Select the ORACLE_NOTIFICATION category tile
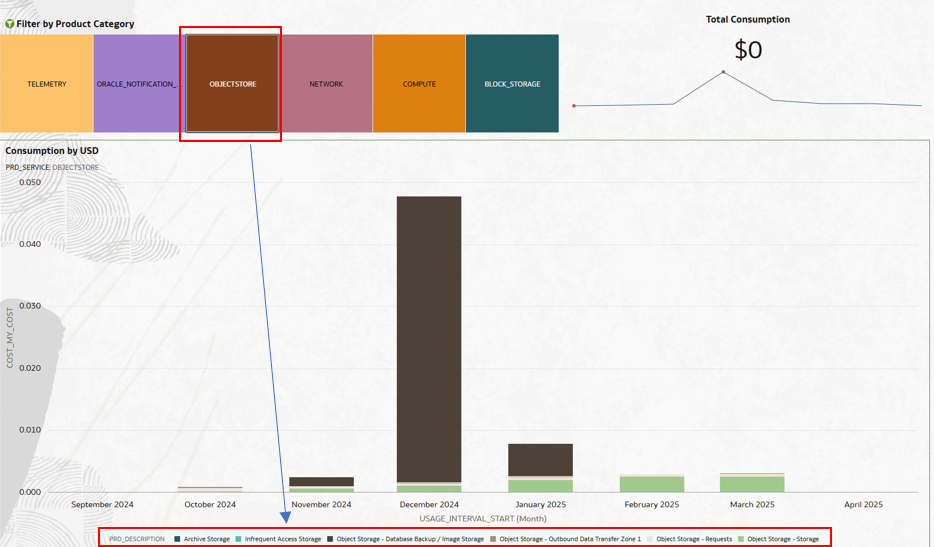 click(139, 83)
